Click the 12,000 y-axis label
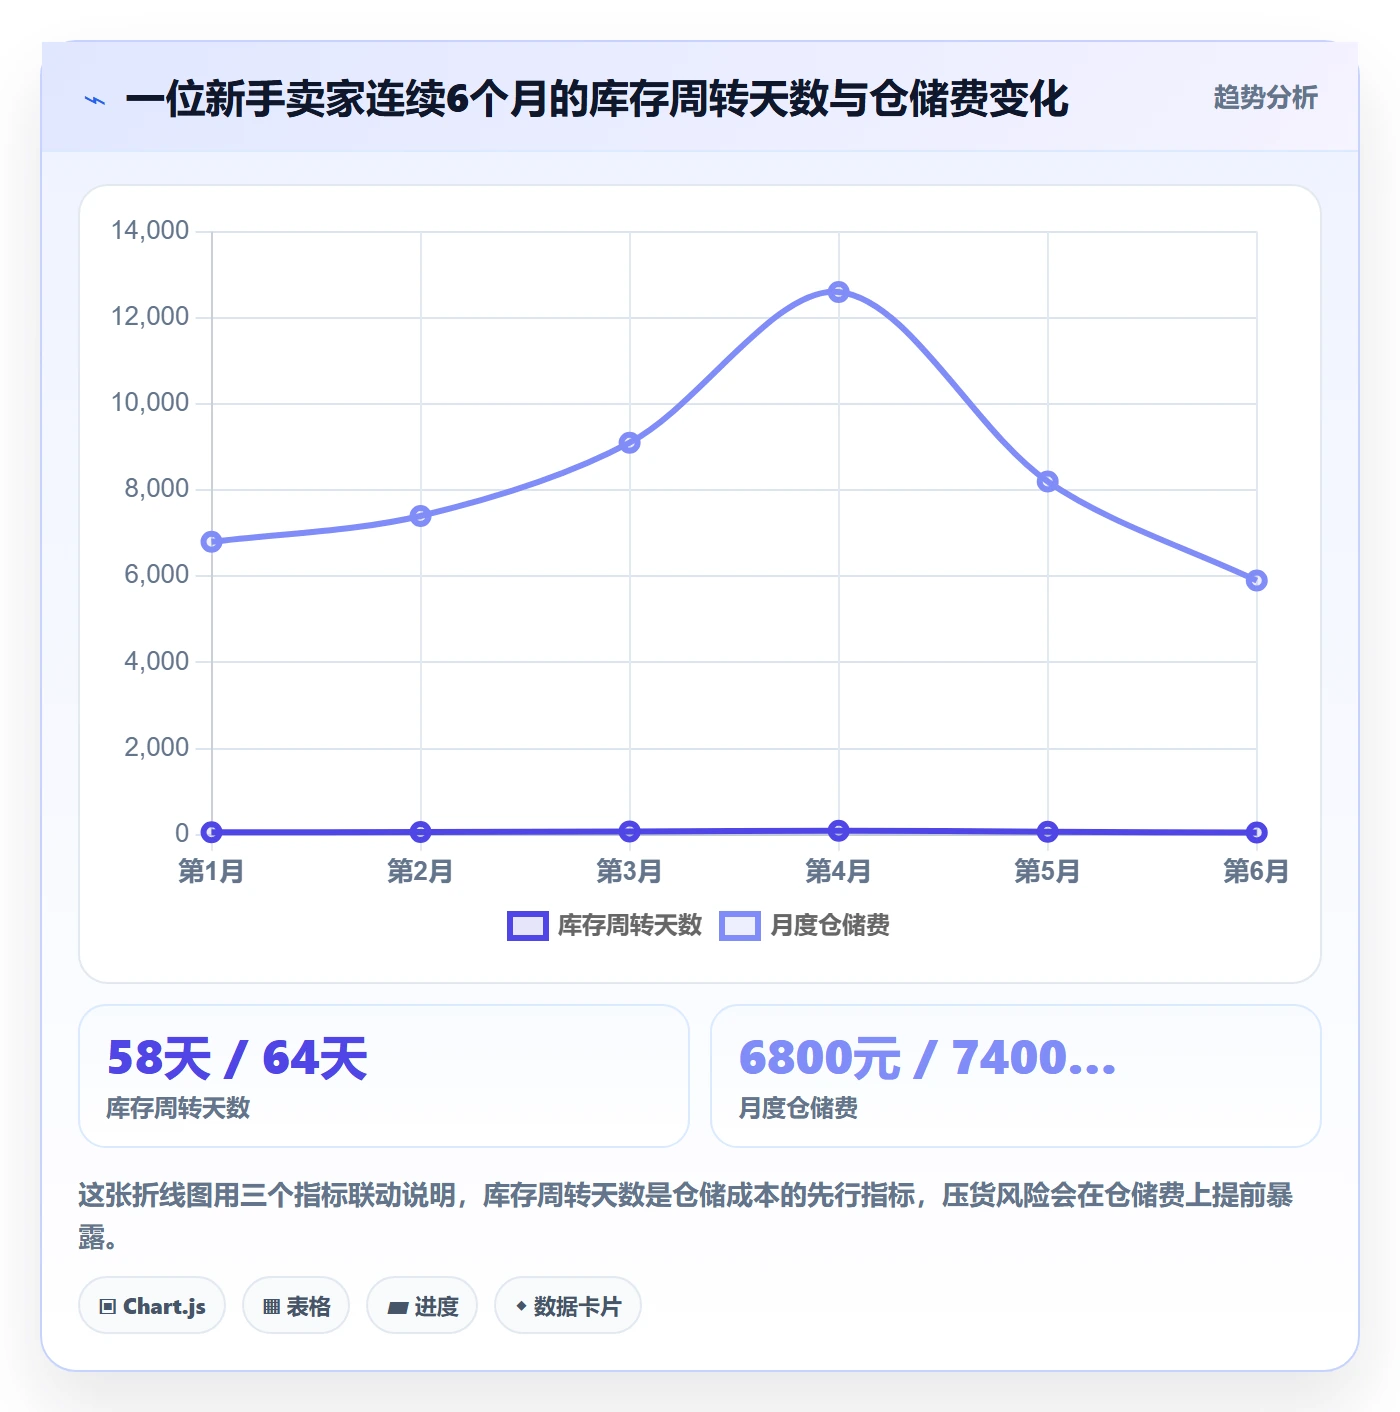1400x1412 pixels. (150, 317)
